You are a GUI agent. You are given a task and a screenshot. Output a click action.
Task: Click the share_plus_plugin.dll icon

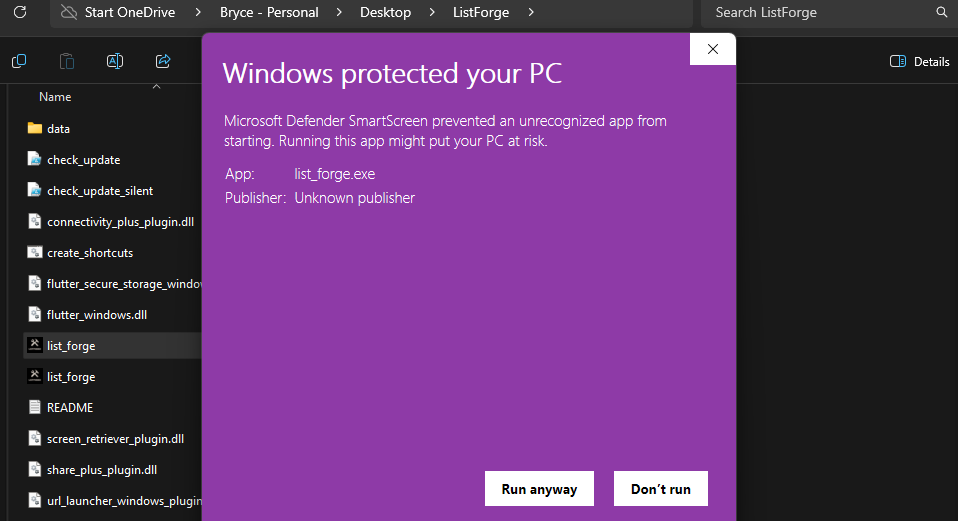pos(35,470)
